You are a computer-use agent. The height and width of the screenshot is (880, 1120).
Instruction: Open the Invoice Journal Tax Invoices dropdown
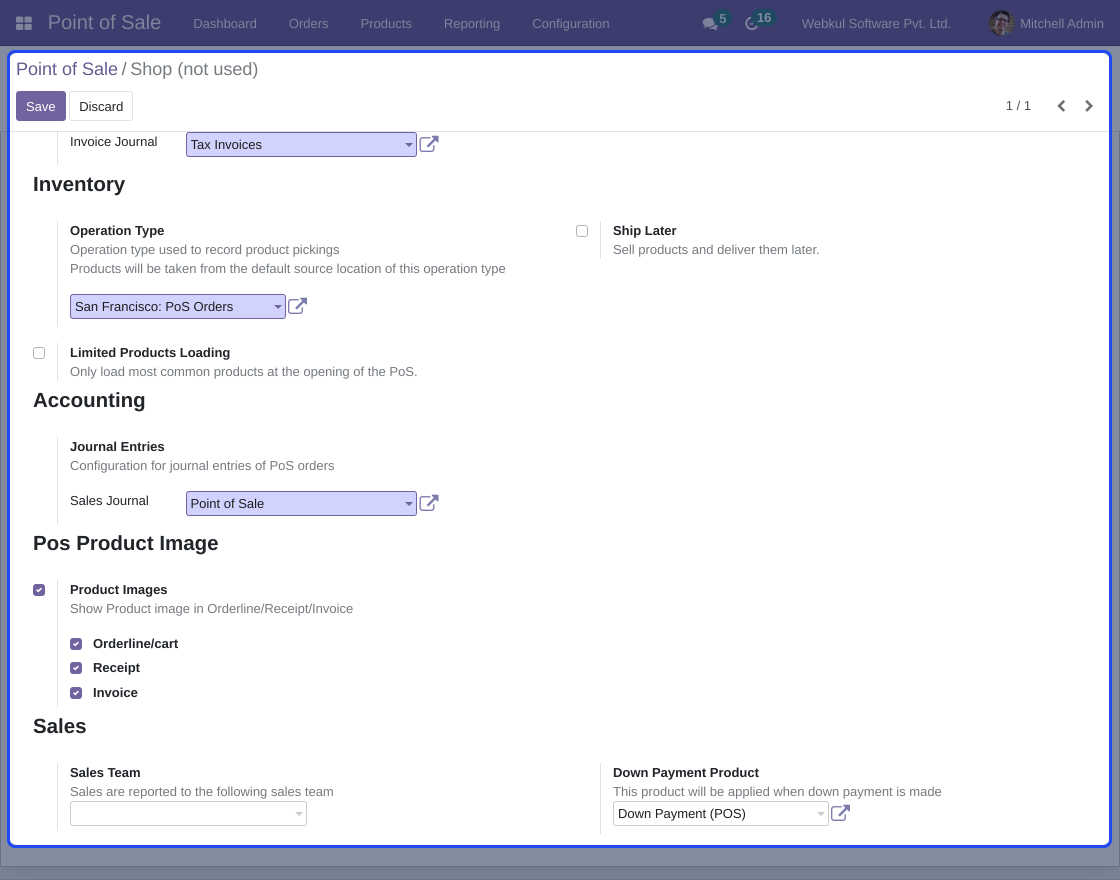point(301,144)
